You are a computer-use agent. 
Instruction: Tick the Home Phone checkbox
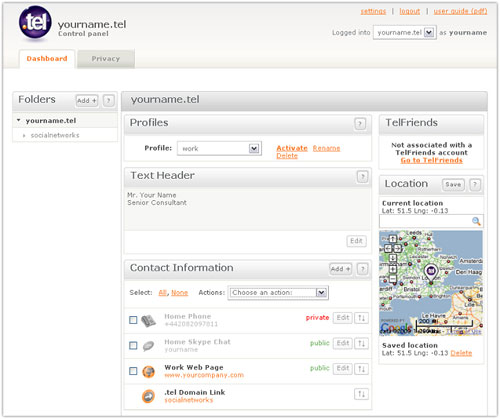tap(133, 320)
